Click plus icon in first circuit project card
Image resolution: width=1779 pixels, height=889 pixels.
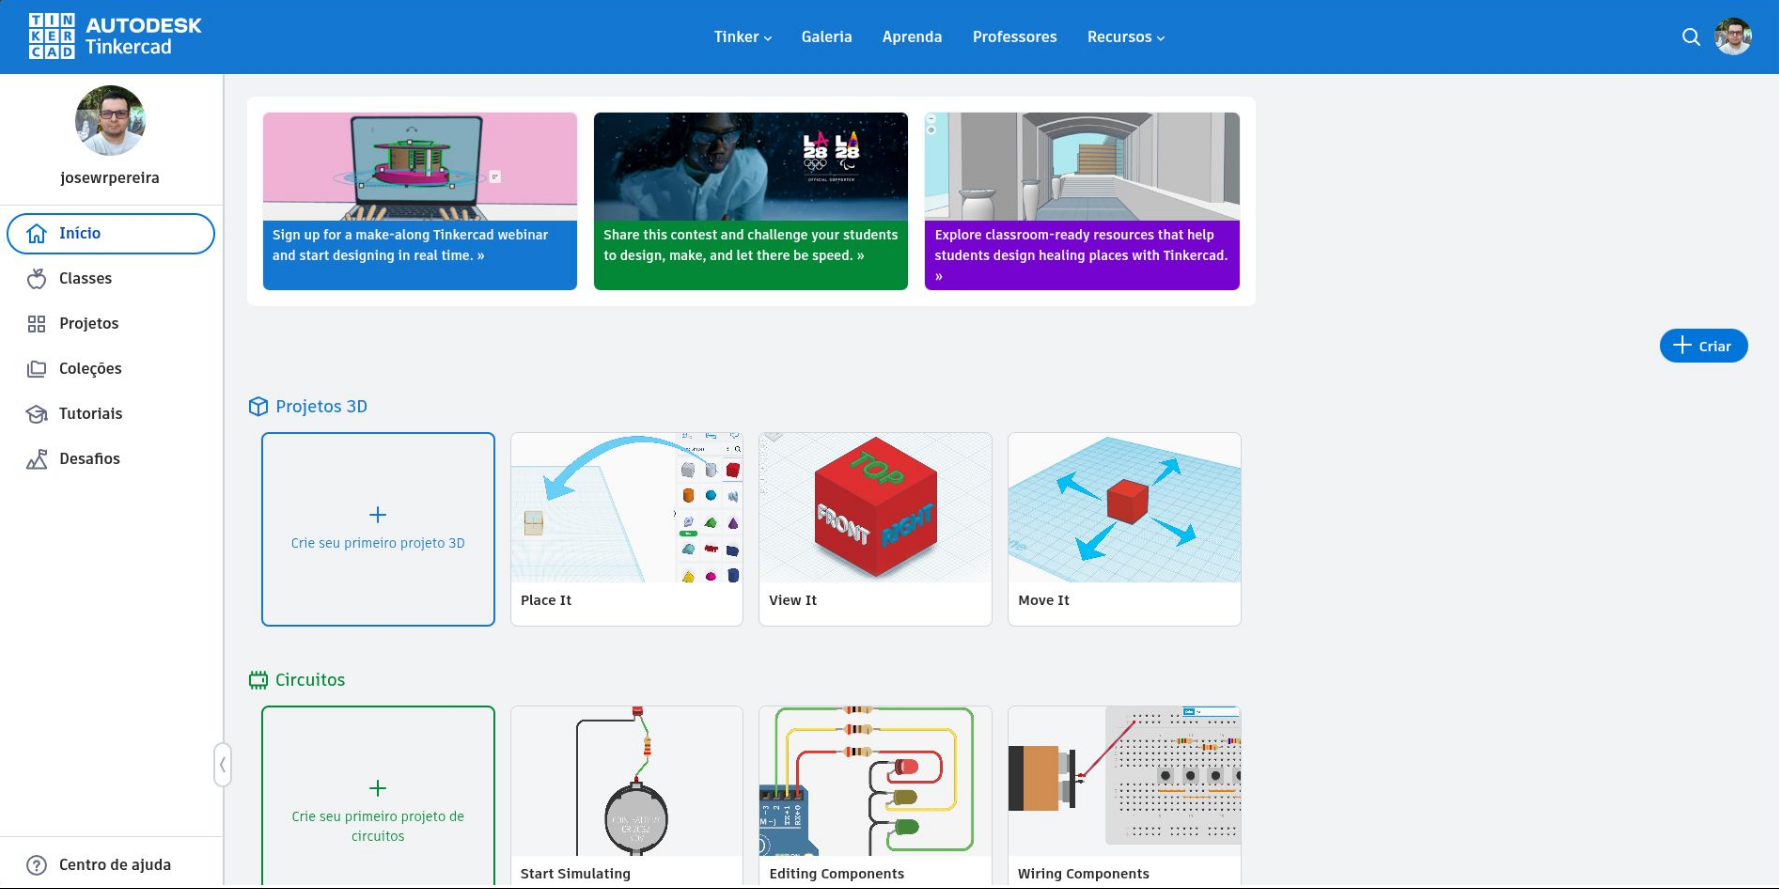378,788
